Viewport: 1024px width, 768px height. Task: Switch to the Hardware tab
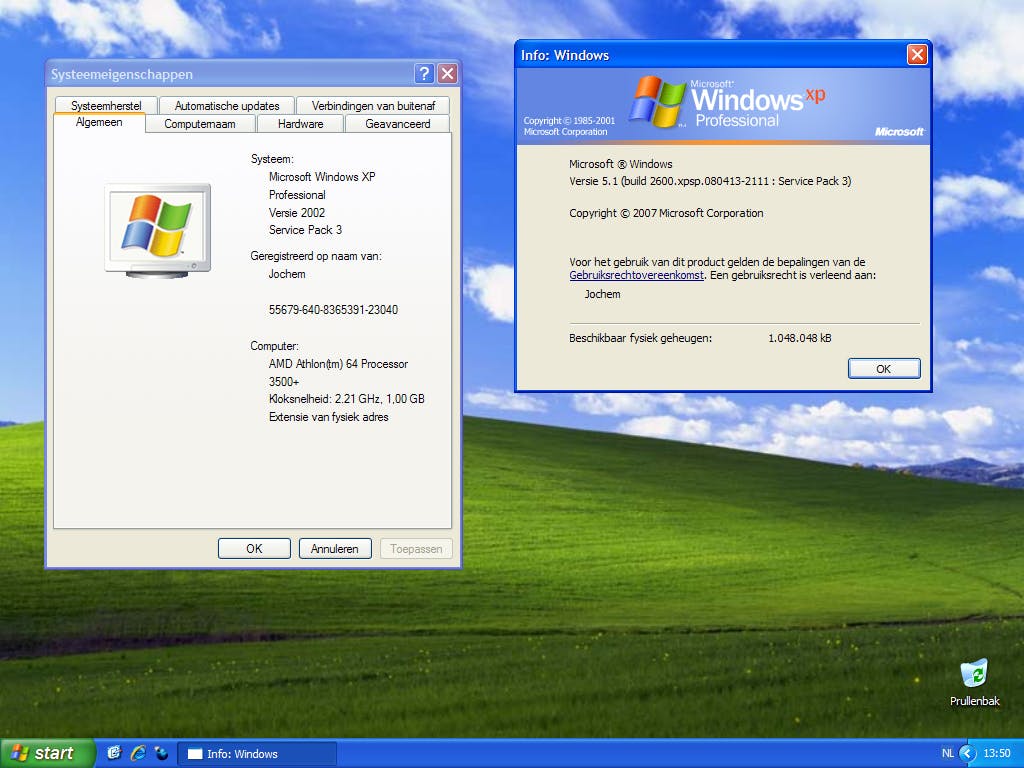click(x=300, y=123)
